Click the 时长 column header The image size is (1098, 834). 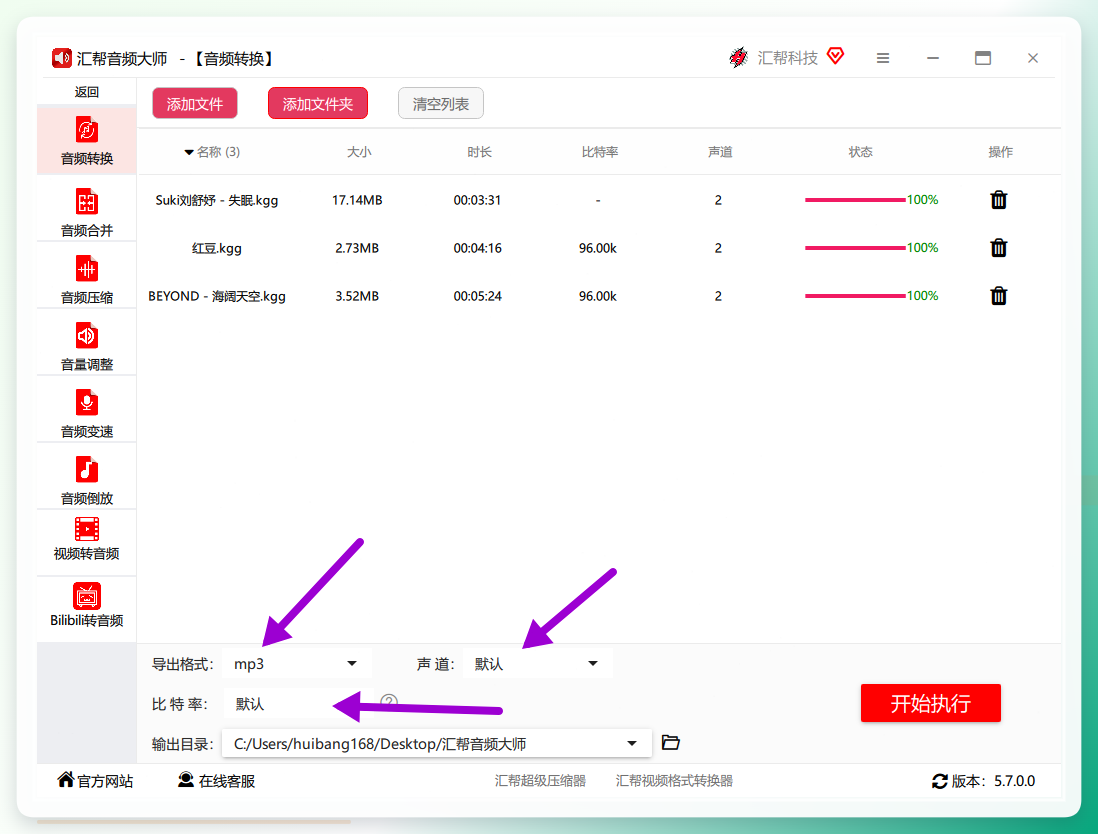480,152
